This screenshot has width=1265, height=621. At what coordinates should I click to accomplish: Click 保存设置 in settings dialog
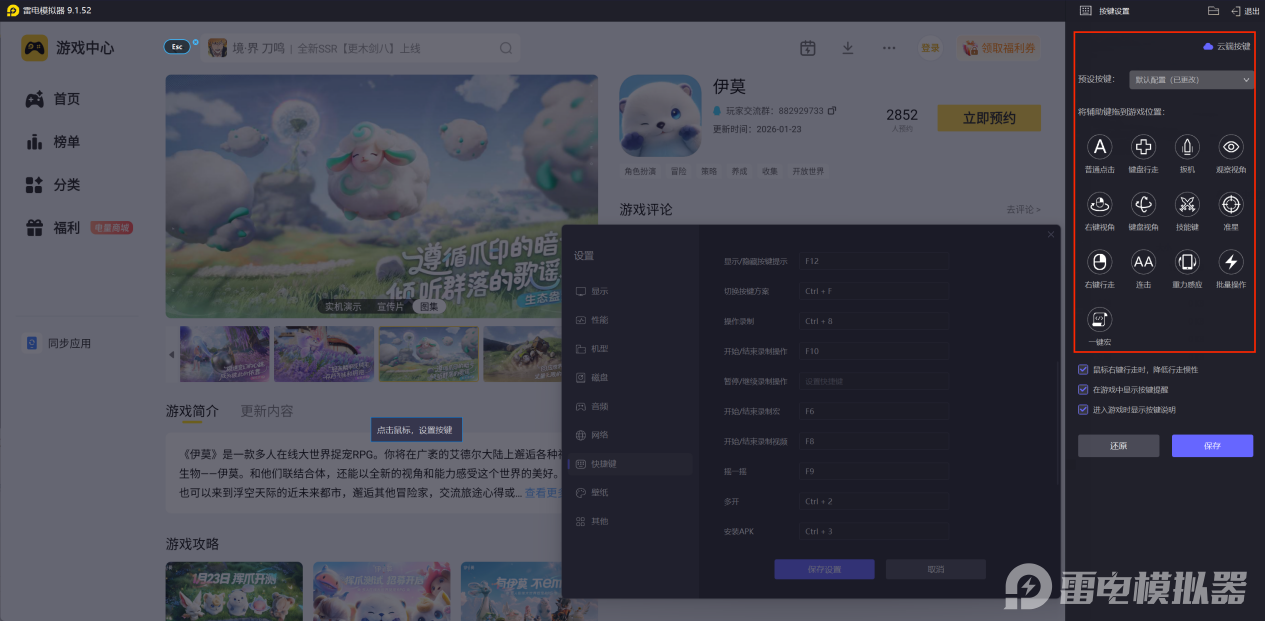coord(824,569)
